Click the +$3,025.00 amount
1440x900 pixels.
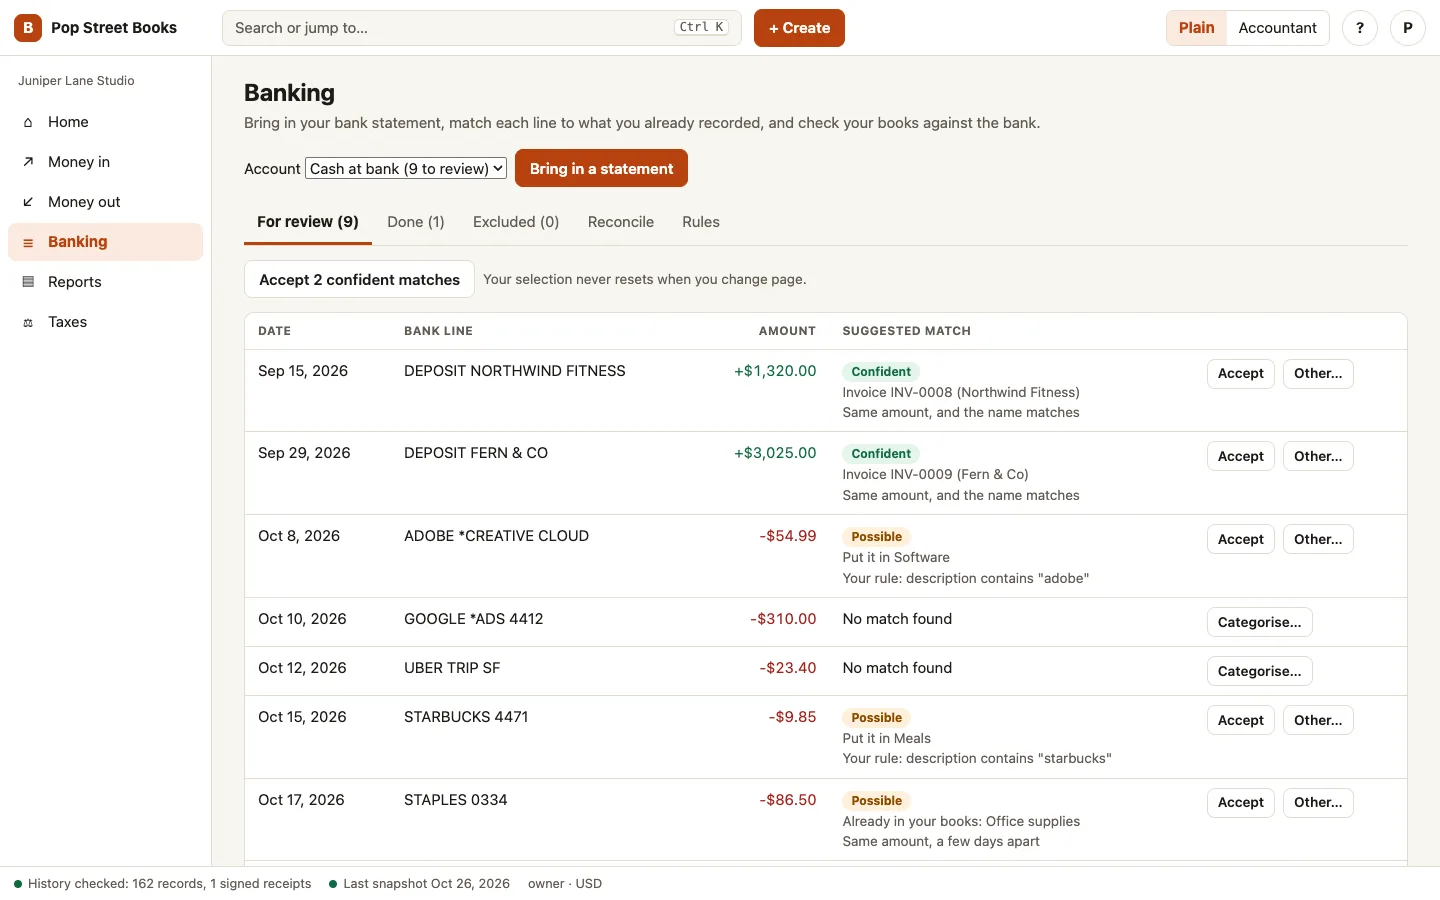(x=775, y=453)
